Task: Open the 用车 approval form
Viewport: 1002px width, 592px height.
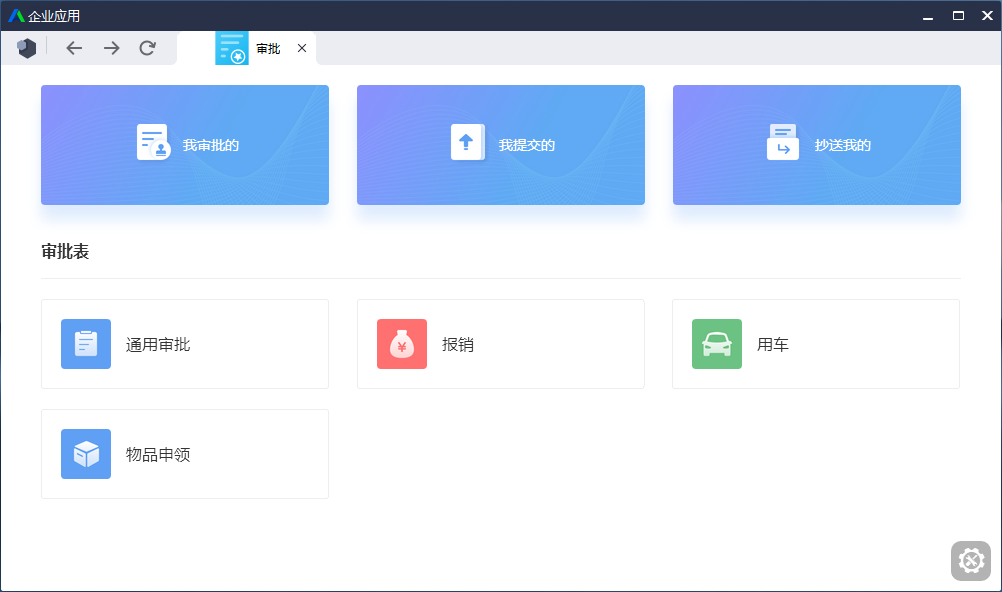Action: coord(816,344)
